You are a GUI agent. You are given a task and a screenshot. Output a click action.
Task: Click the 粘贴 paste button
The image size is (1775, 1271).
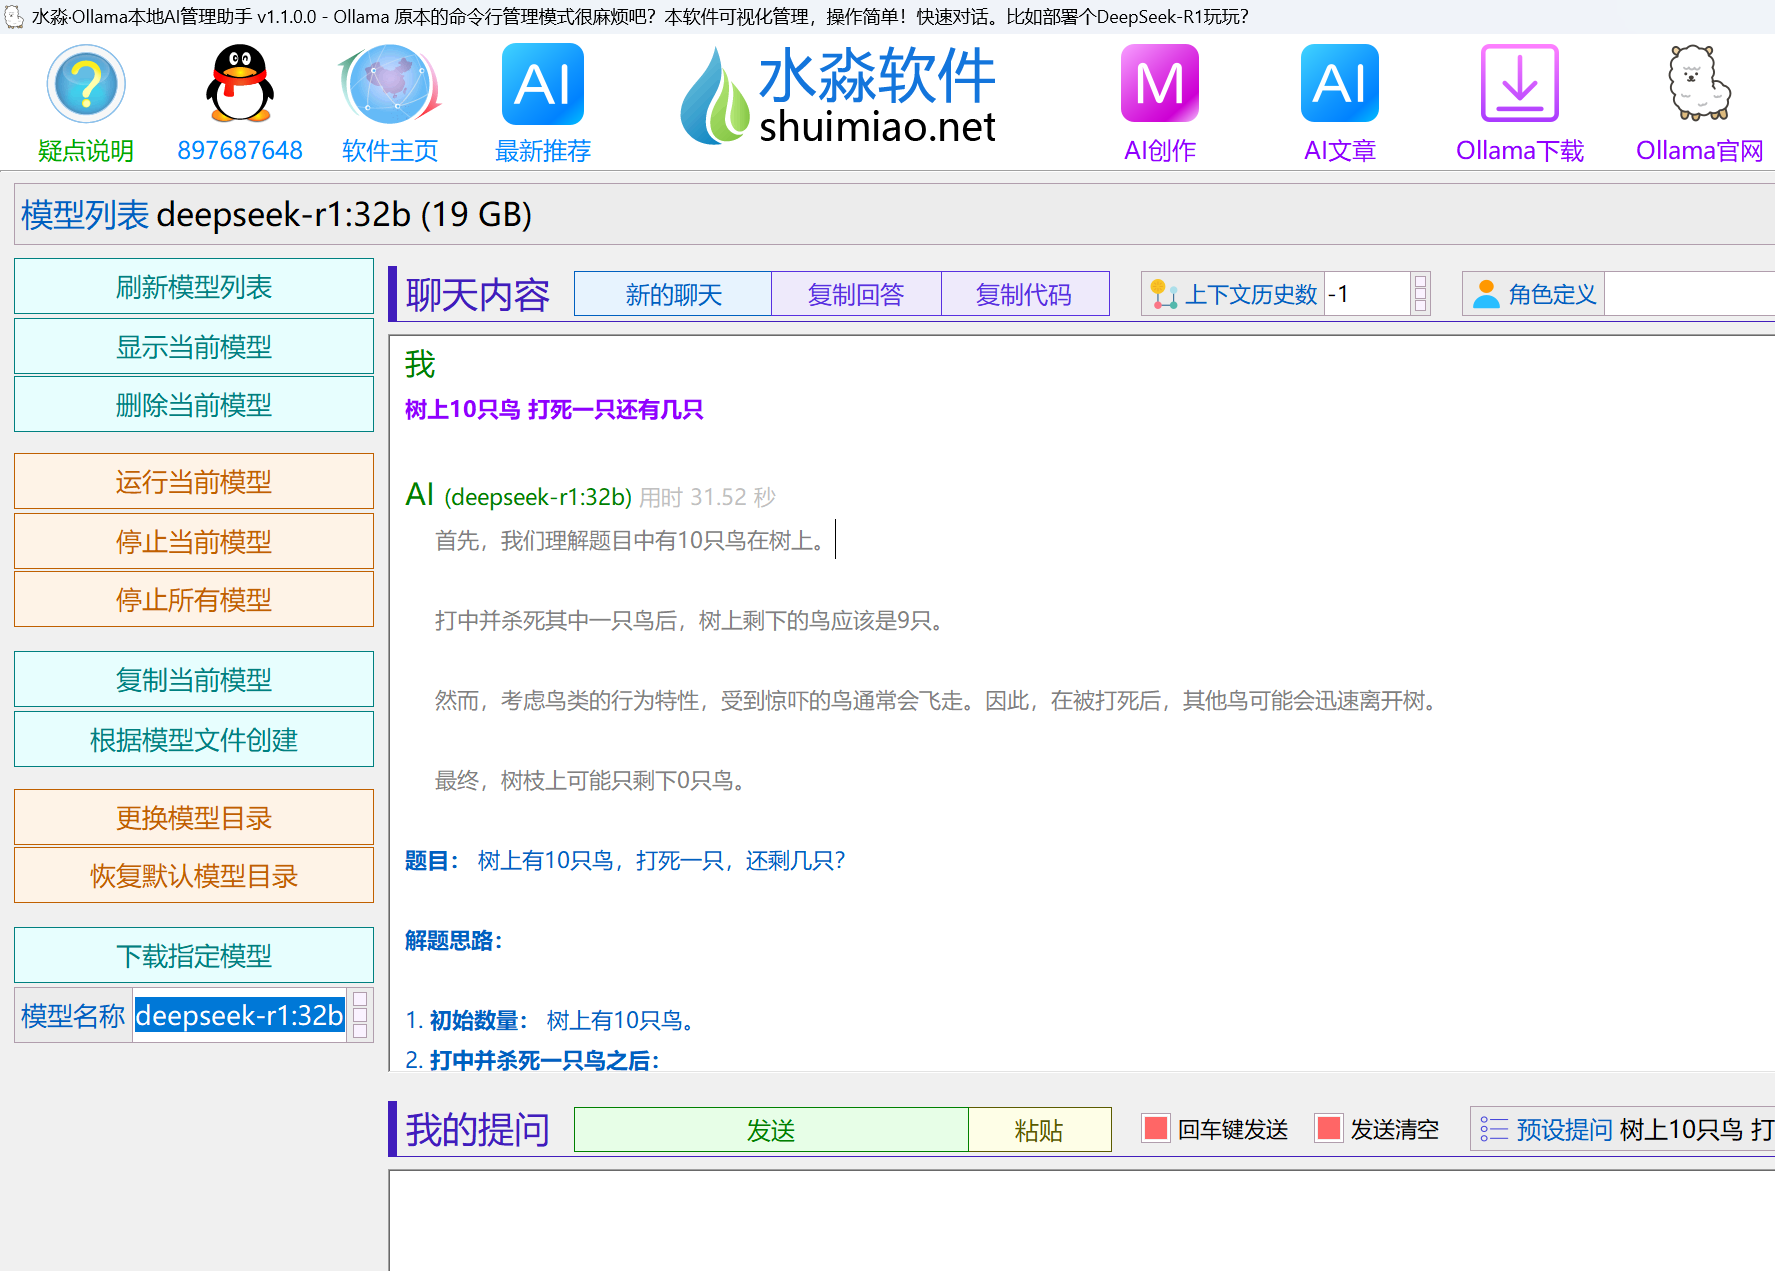click(x=1040, y=1130)
